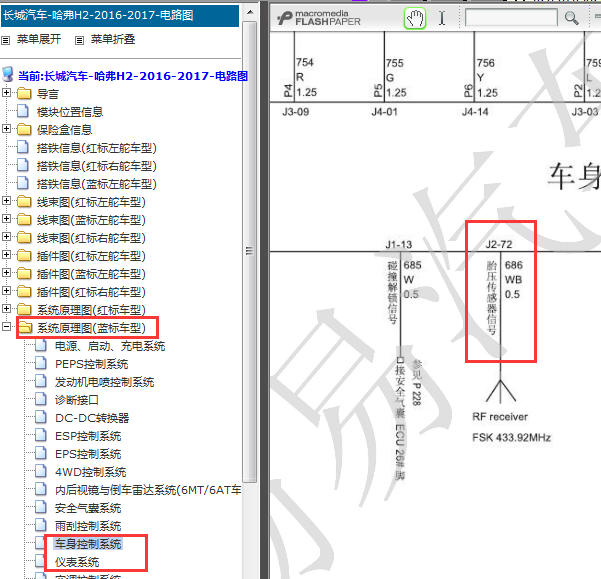Open 安全气囊系统 diagram
The height and width of the screenshot is (579, 601).
(x=88, y=508)
